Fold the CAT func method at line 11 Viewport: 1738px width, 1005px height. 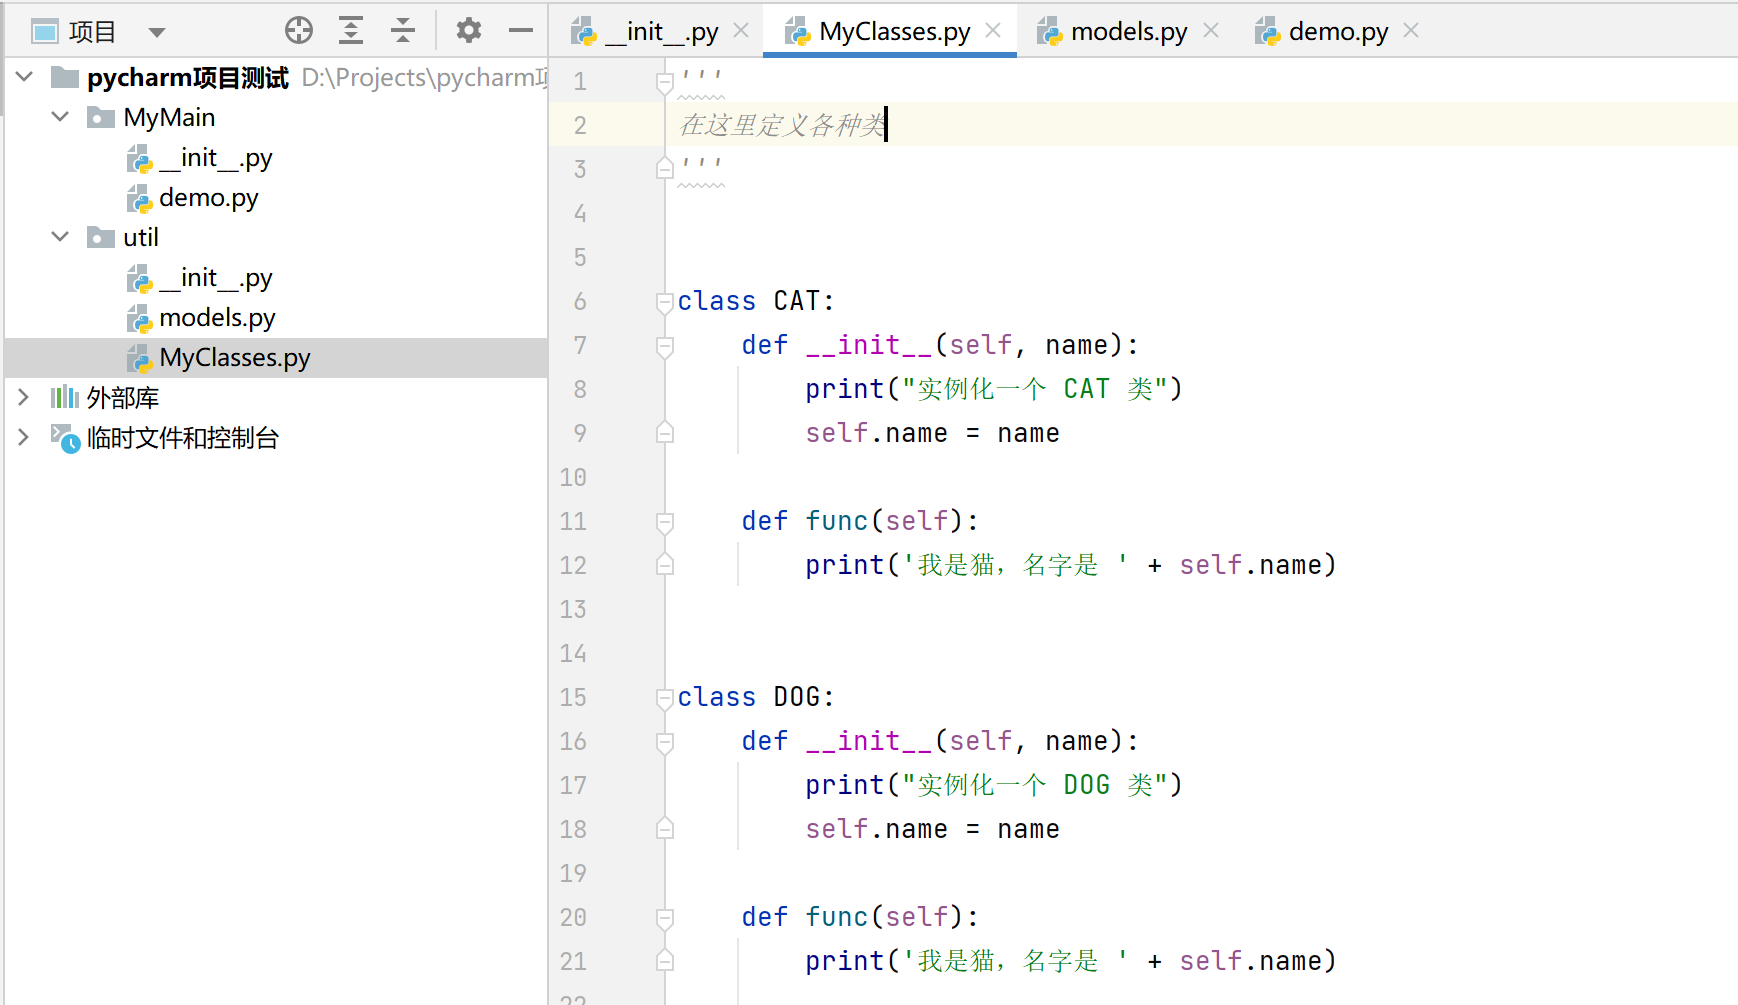(x=664, y=521)
